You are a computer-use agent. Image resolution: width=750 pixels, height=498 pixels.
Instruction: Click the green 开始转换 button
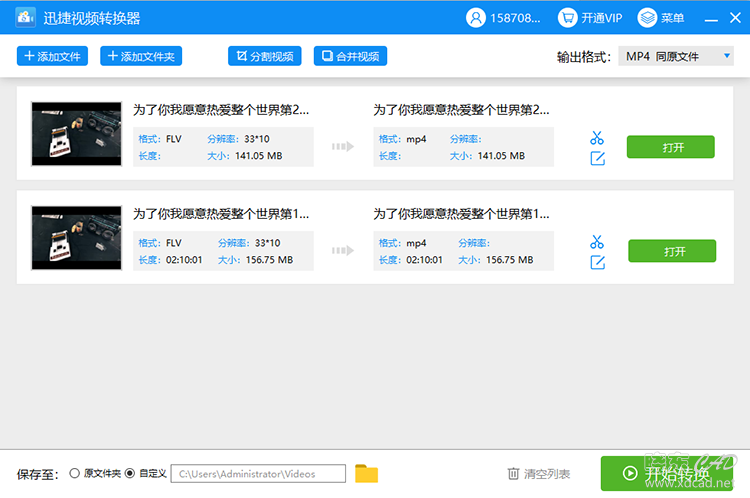click(x=667, y=474)
